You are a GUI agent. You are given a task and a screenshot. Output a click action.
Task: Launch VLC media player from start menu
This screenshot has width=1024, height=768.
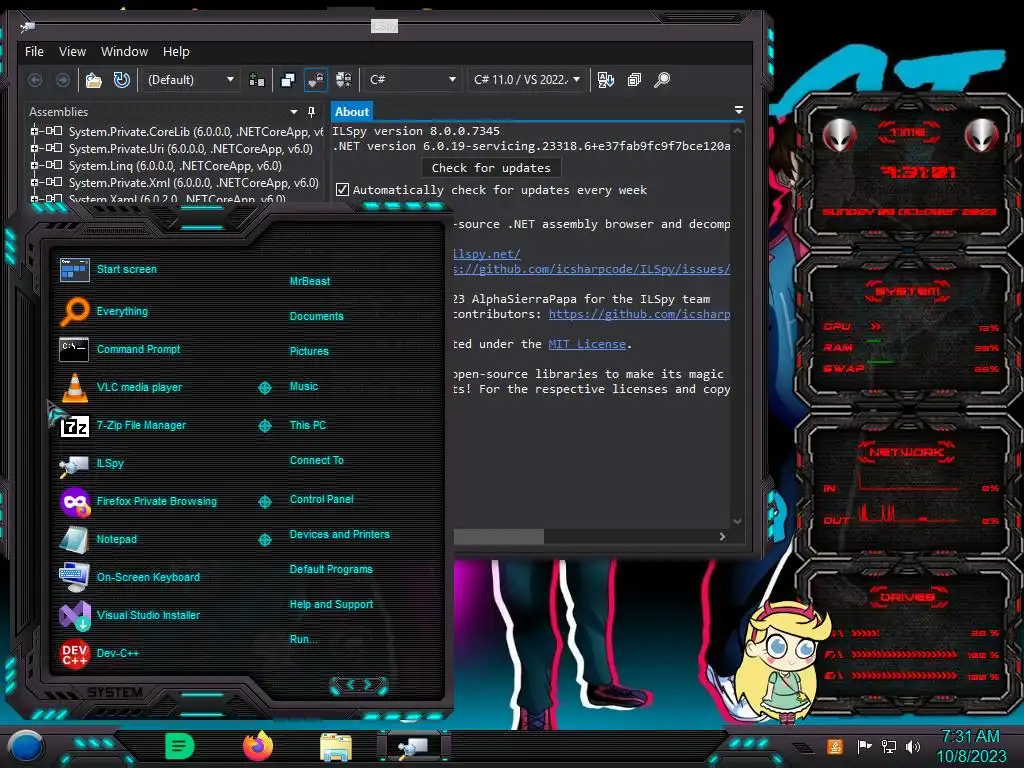click(139, 387)
